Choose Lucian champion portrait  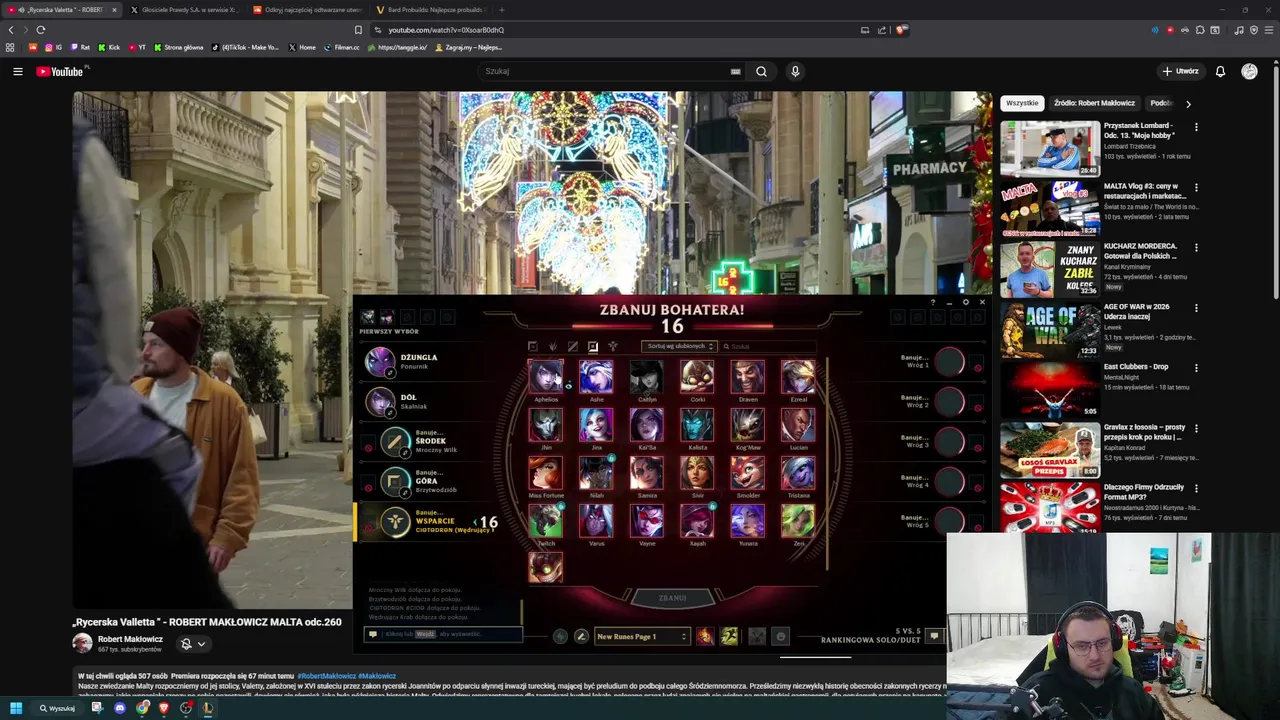click(x=798, y=425)
